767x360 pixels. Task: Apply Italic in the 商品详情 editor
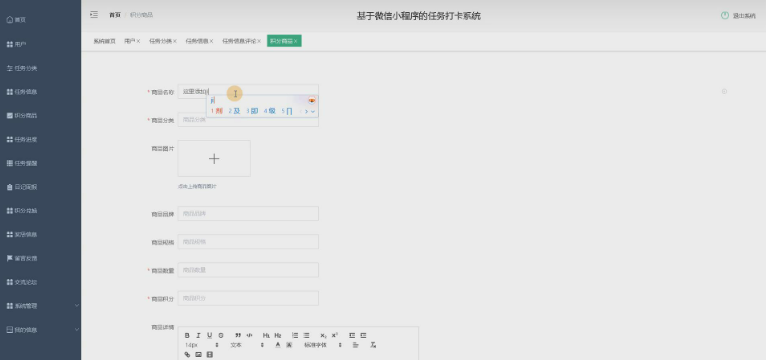pyautogui.click(x=198, y=336)
